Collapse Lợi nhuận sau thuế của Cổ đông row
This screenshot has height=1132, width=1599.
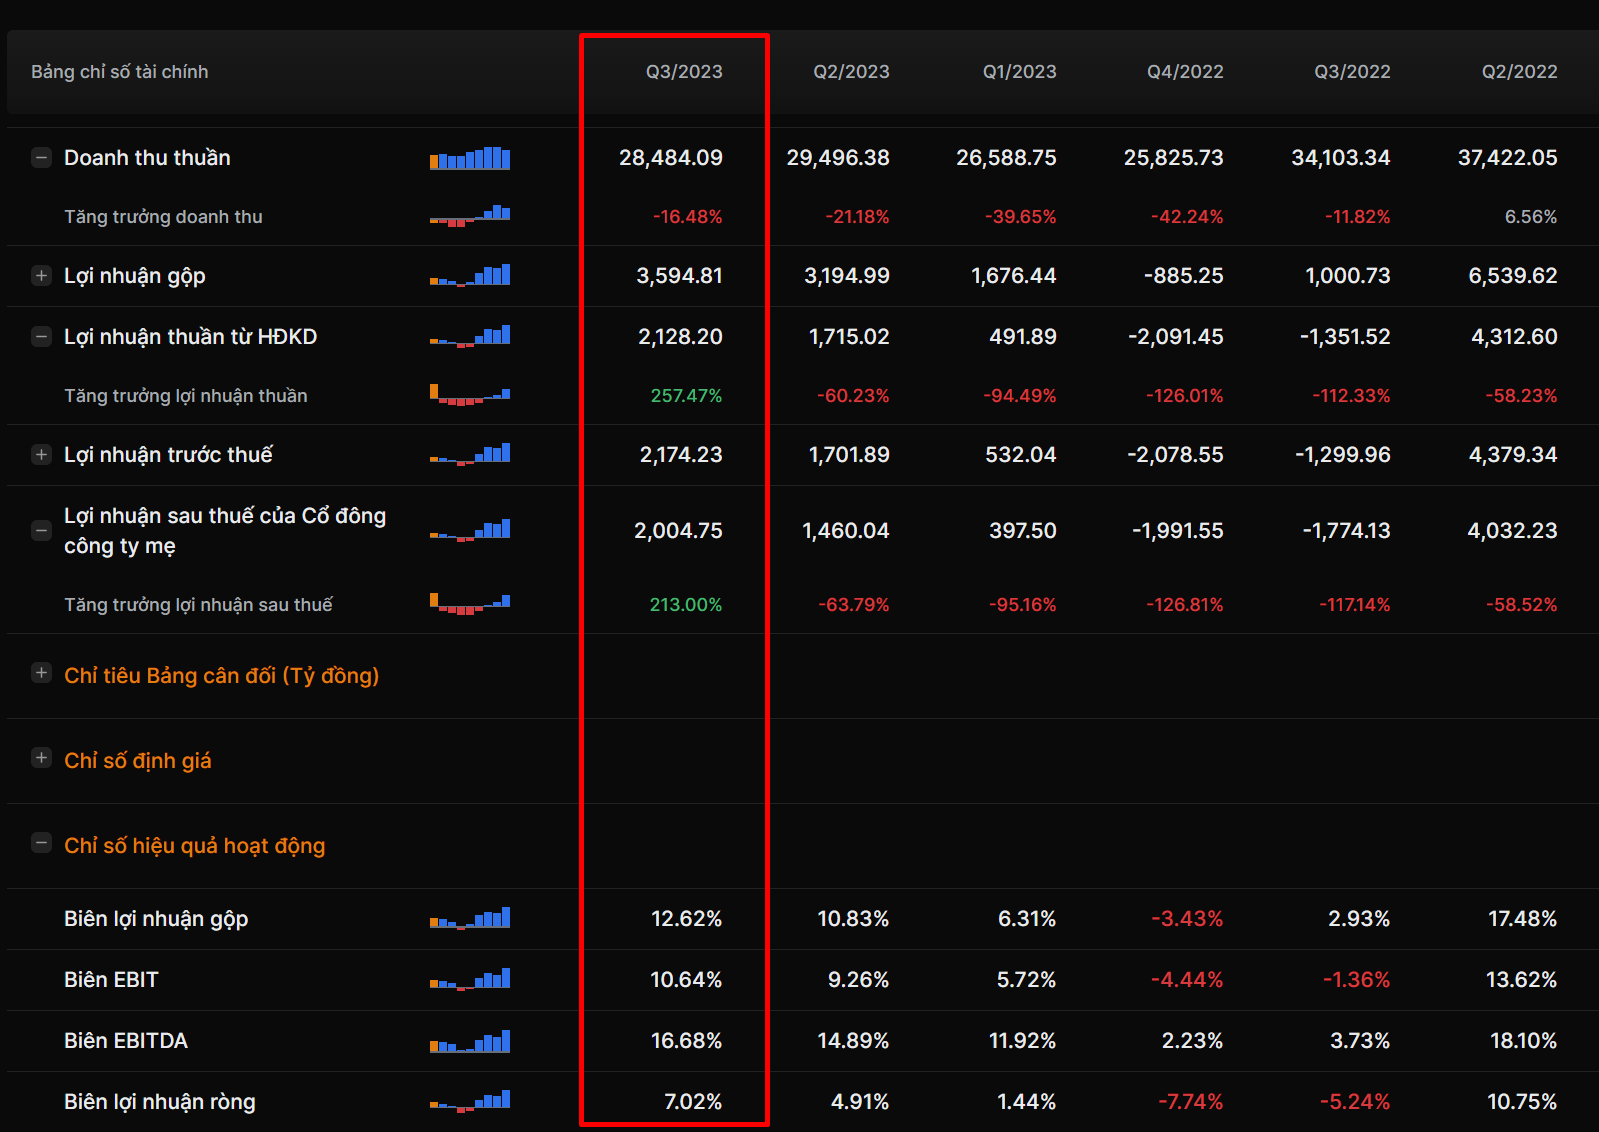[x=41, y=531]
